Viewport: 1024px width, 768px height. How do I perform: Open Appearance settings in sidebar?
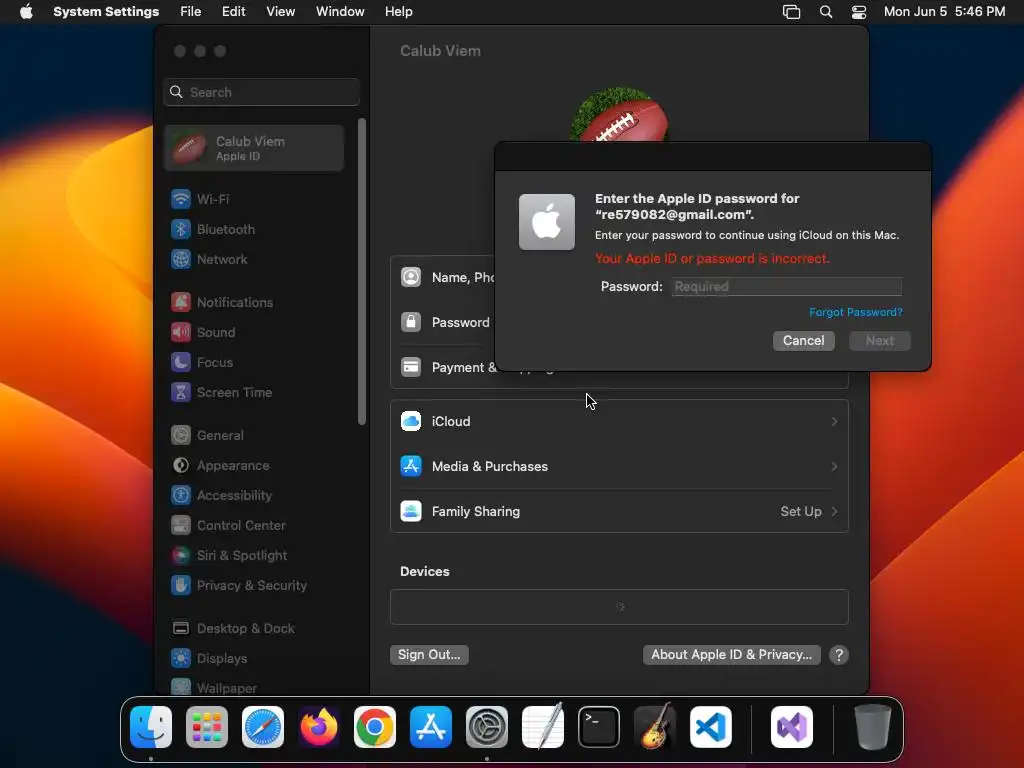[x=220, y=466]
